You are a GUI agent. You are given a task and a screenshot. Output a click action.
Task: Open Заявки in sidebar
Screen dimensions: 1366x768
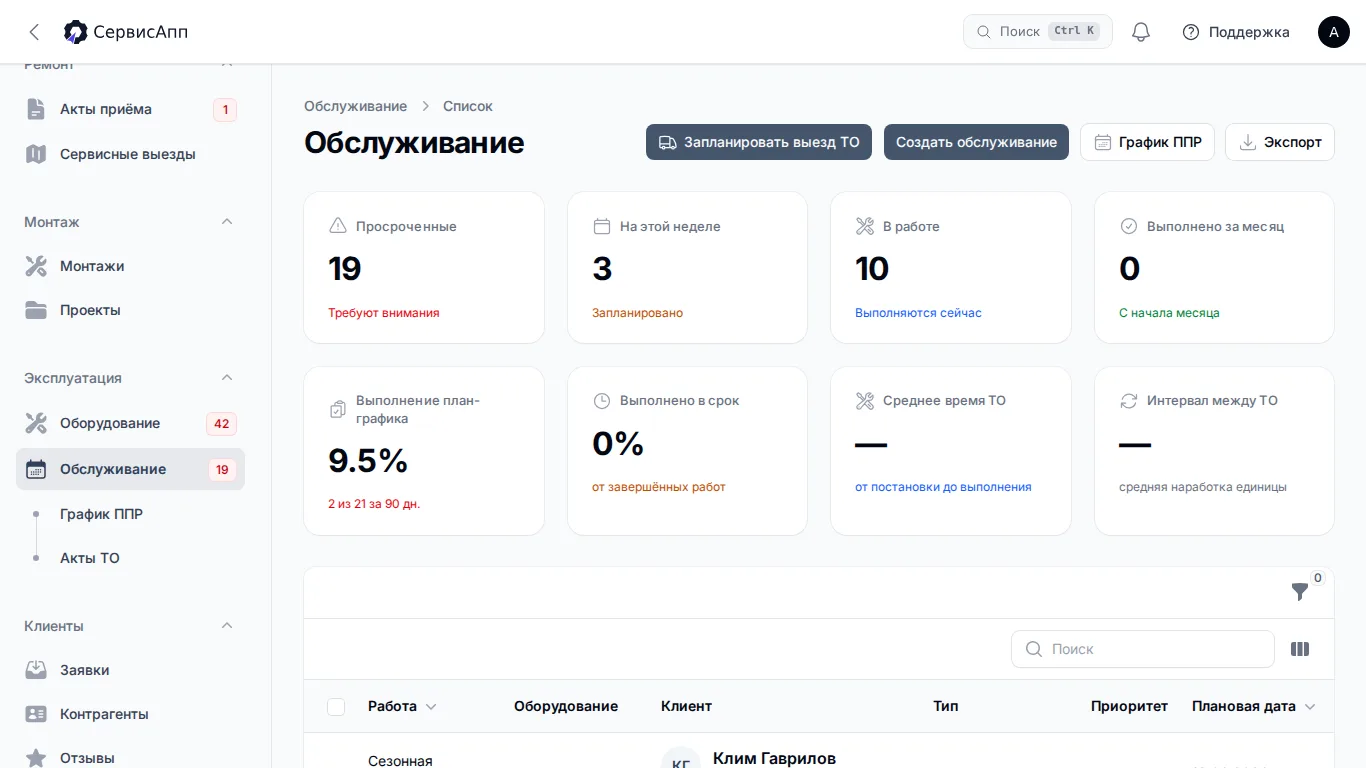(x=130, y=670)
